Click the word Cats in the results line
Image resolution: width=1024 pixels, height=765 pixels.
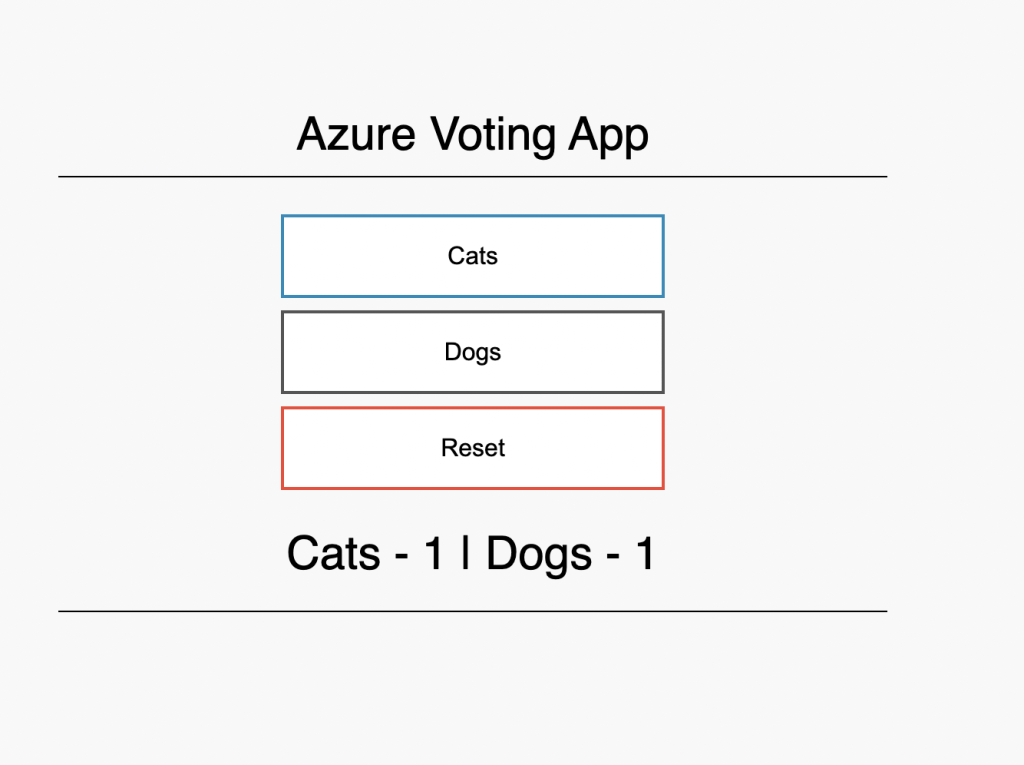click(334, 554)
